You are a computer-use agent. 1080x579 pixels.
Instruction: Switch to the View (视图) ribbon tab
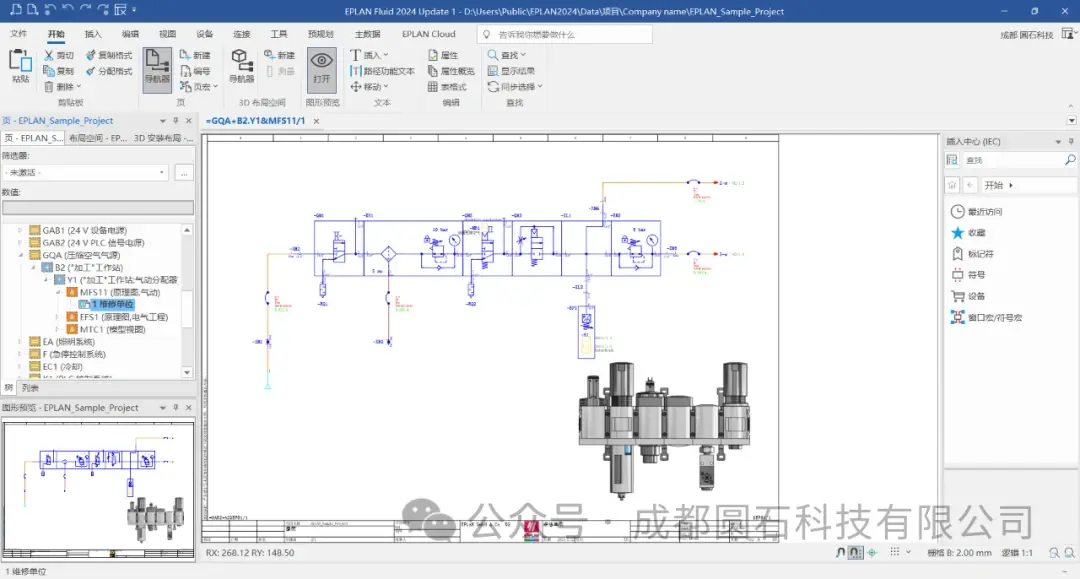(x=167, y=34)
